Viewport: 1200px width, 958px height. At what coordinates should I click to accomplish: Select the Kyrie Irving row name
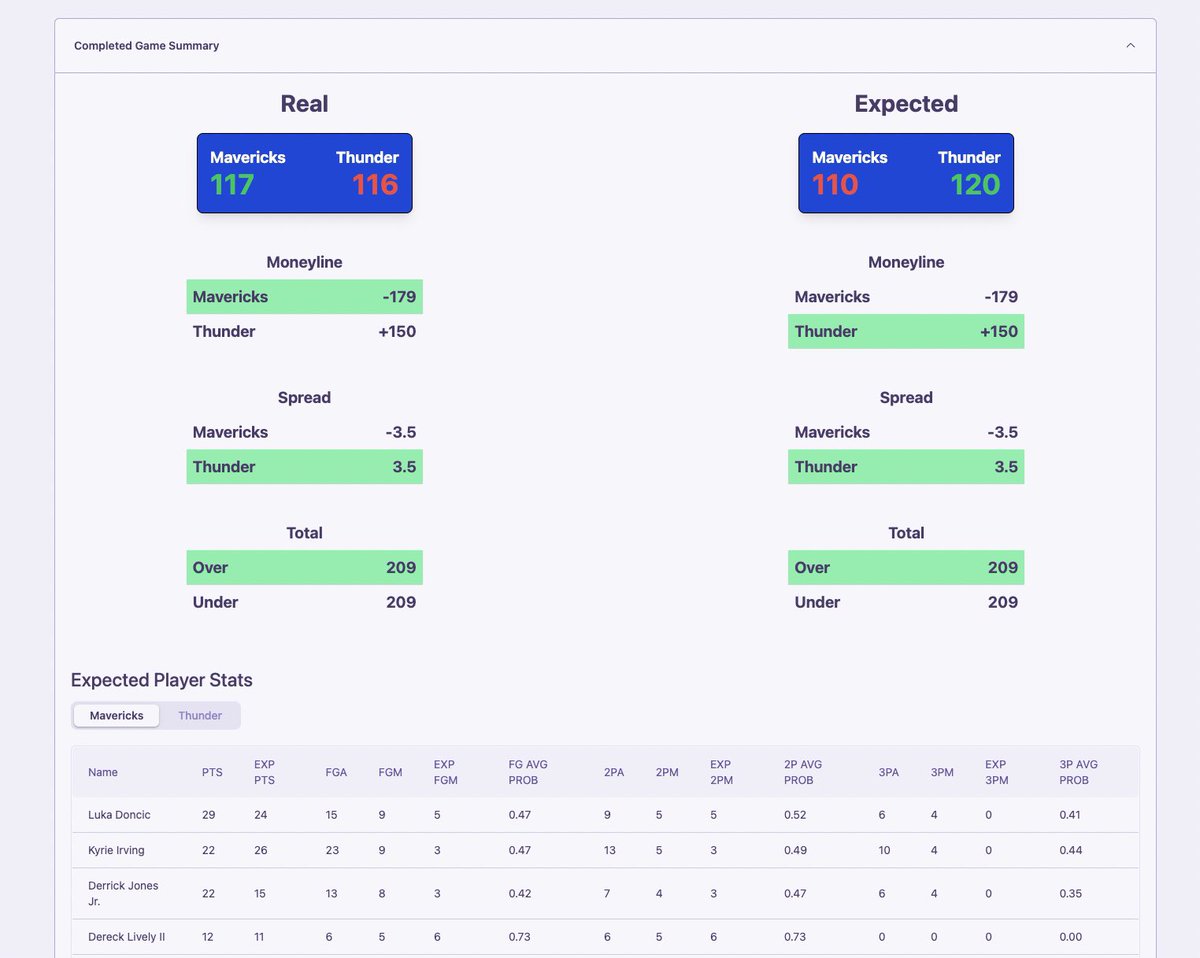click(116, 850)
